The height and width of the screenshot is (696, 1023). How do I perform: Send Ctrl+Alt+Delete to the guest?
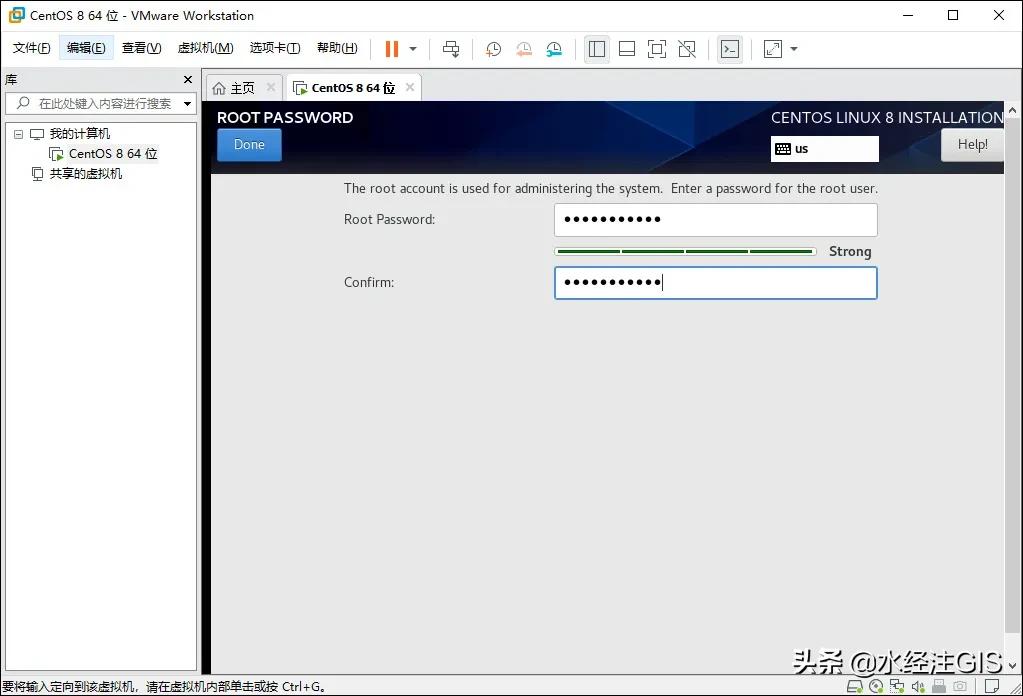coord(451,48)
